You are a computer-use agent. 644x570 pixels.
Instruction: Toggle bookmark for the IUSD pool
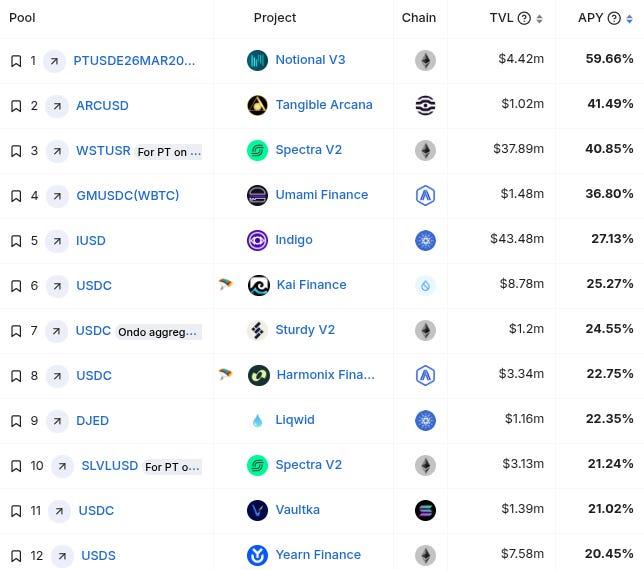point(16,241)
